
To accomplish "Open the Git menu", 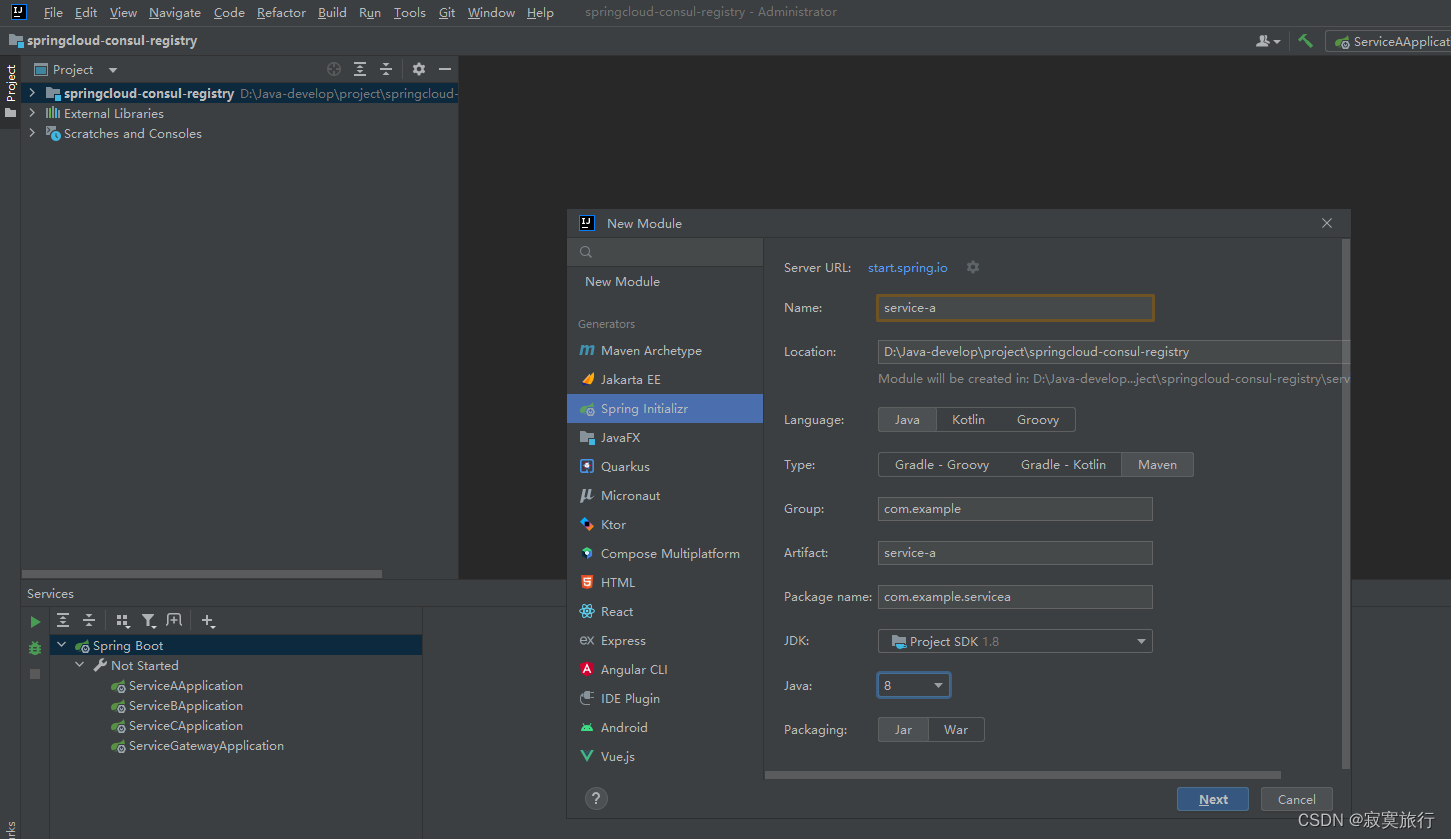I will click(x=447, y=13).
